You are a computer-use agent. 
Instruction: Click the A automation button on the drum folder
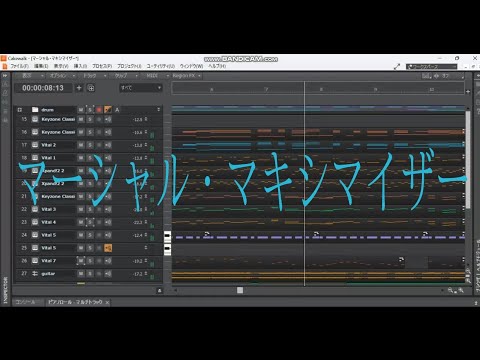[117, 110]
